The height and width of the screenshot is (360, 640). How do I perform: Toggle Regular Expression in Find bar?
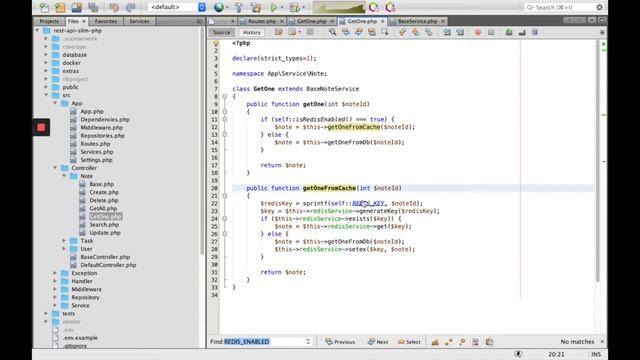click(x=462, y=342)
